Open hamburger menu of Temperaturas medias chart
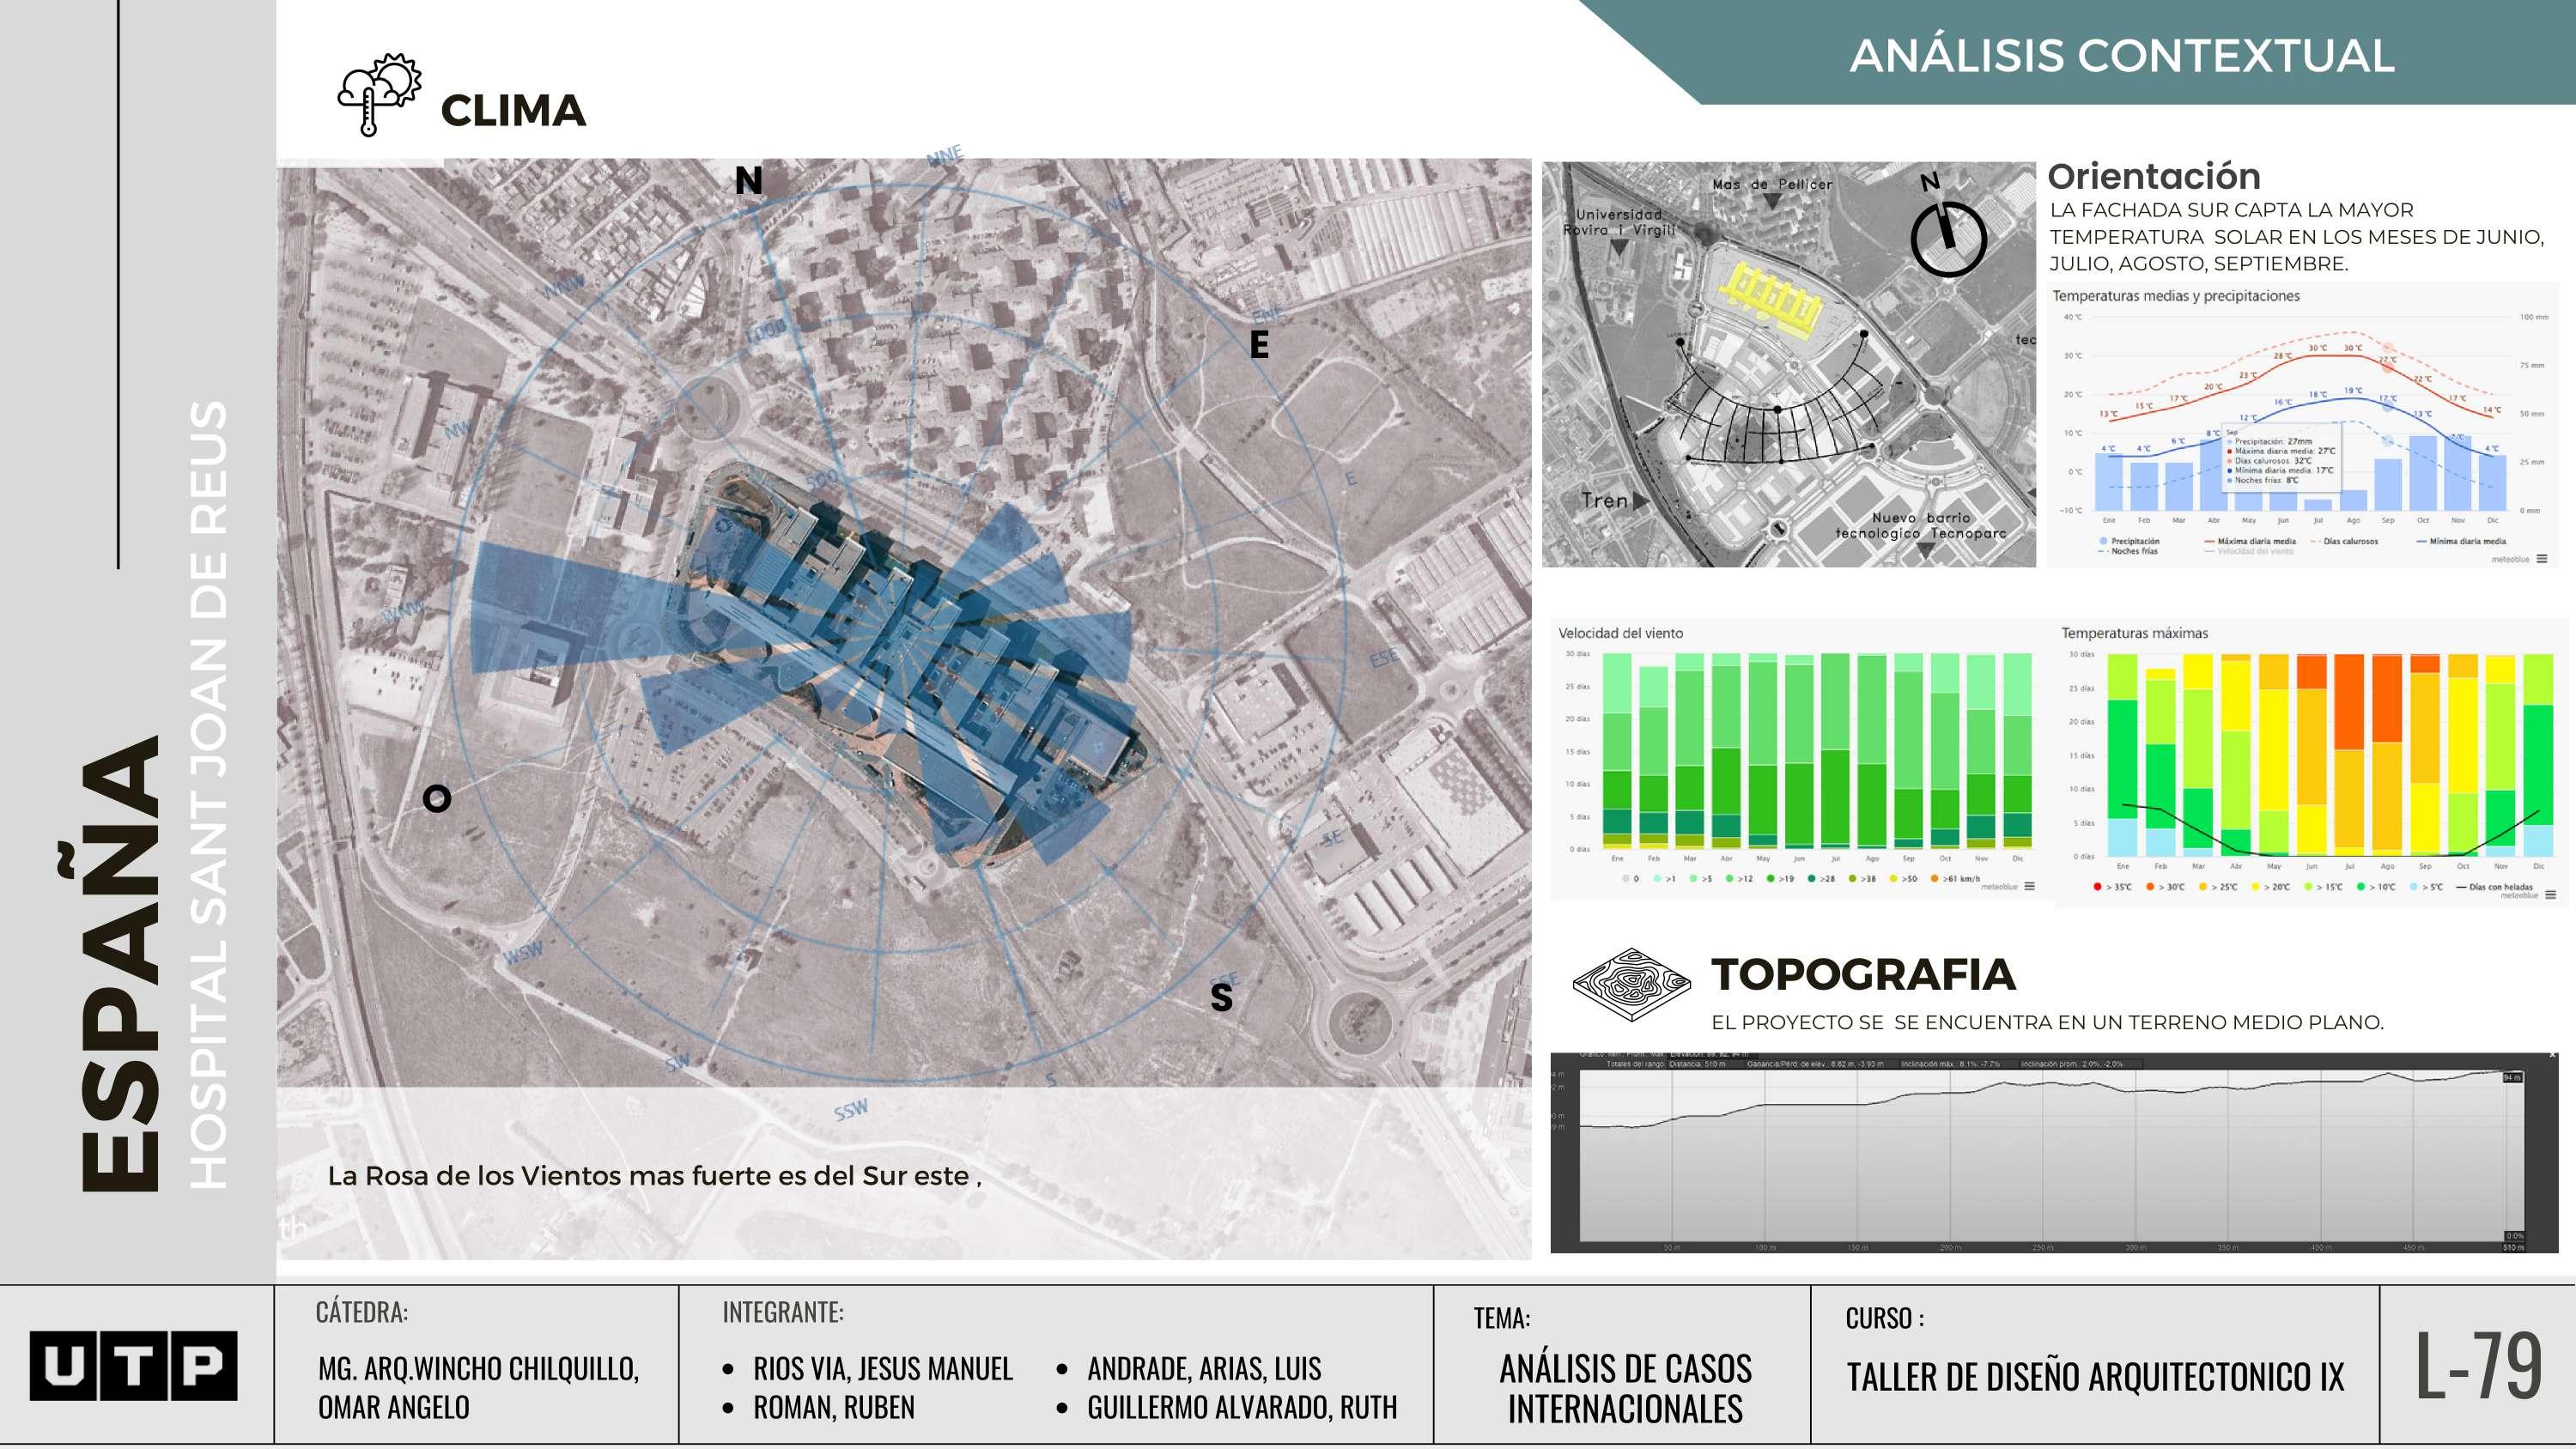This screenshot has height=1449, width=2576. pos(2541,559)
